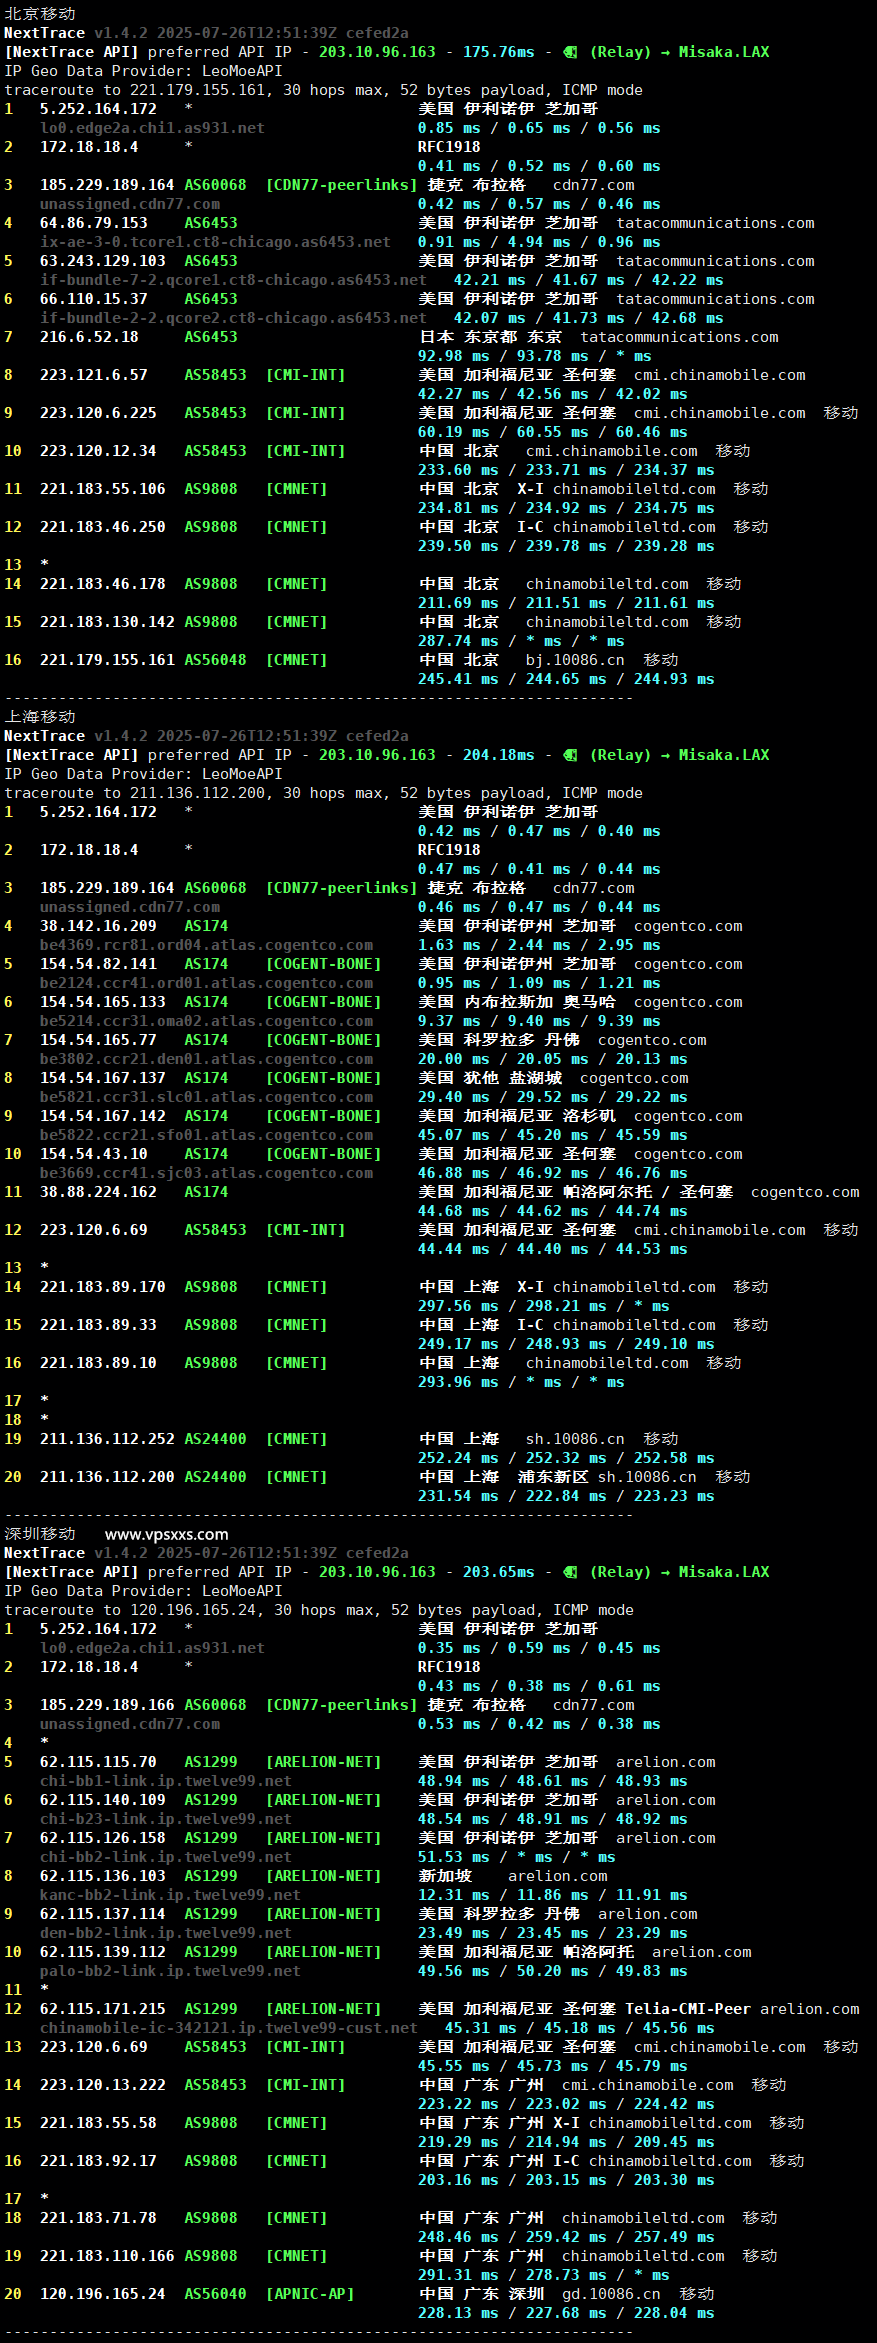Select hop IP "154.54.167.142"
This screenshot has width=877, height=2343.
click(103, 1116)
